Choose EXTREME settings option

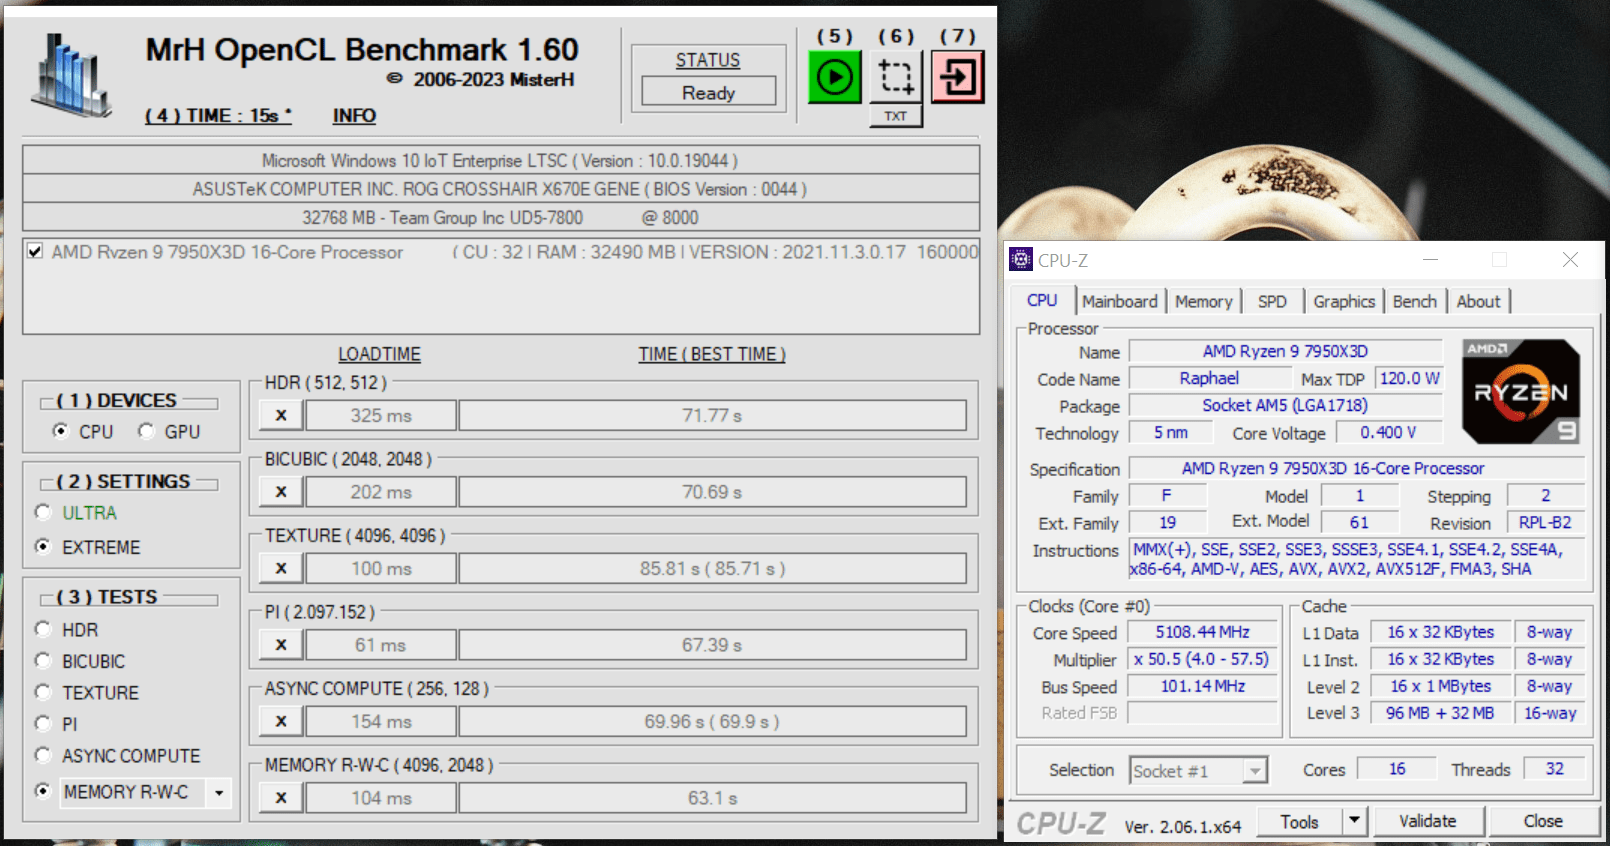click(43, 546)
